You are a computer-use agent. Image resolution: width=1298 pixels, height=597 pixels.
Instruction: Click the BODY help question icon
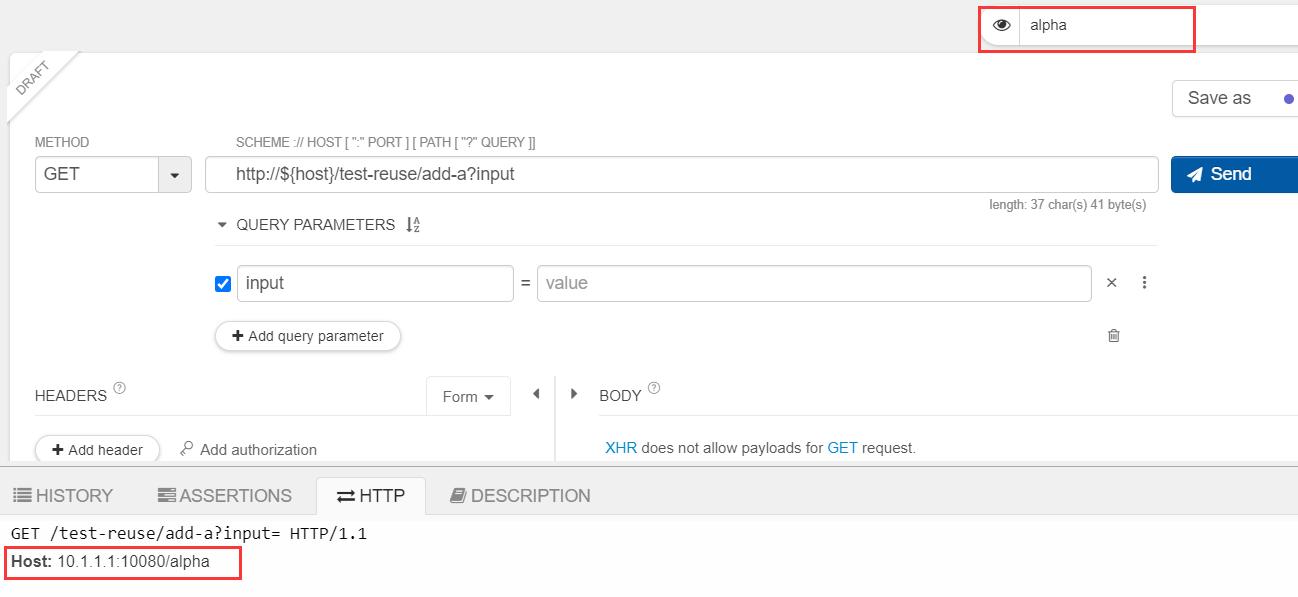coord(654,388)
